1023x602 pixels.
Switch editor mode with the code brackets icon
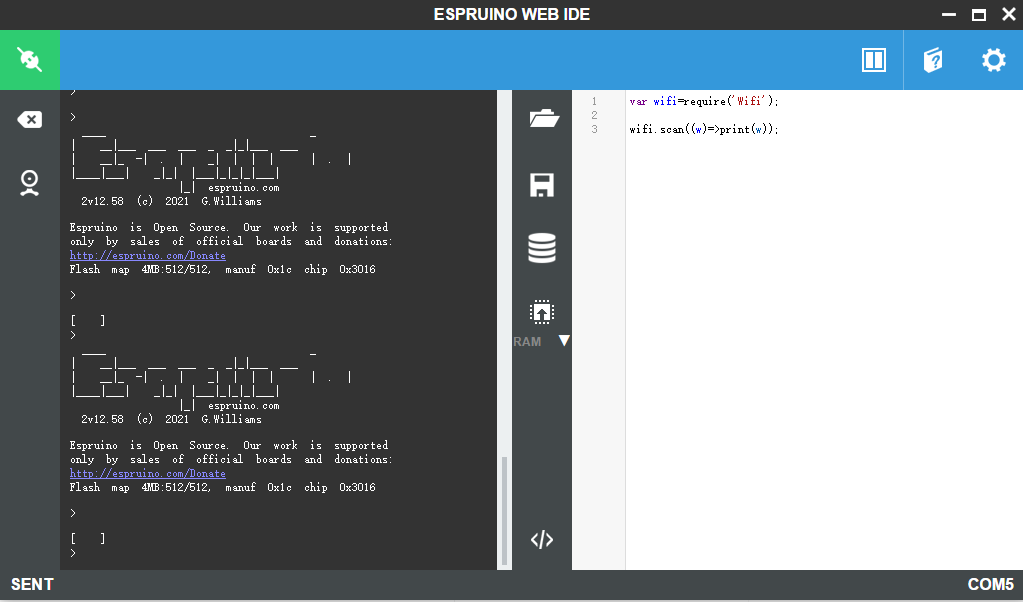tap(542, 539)
